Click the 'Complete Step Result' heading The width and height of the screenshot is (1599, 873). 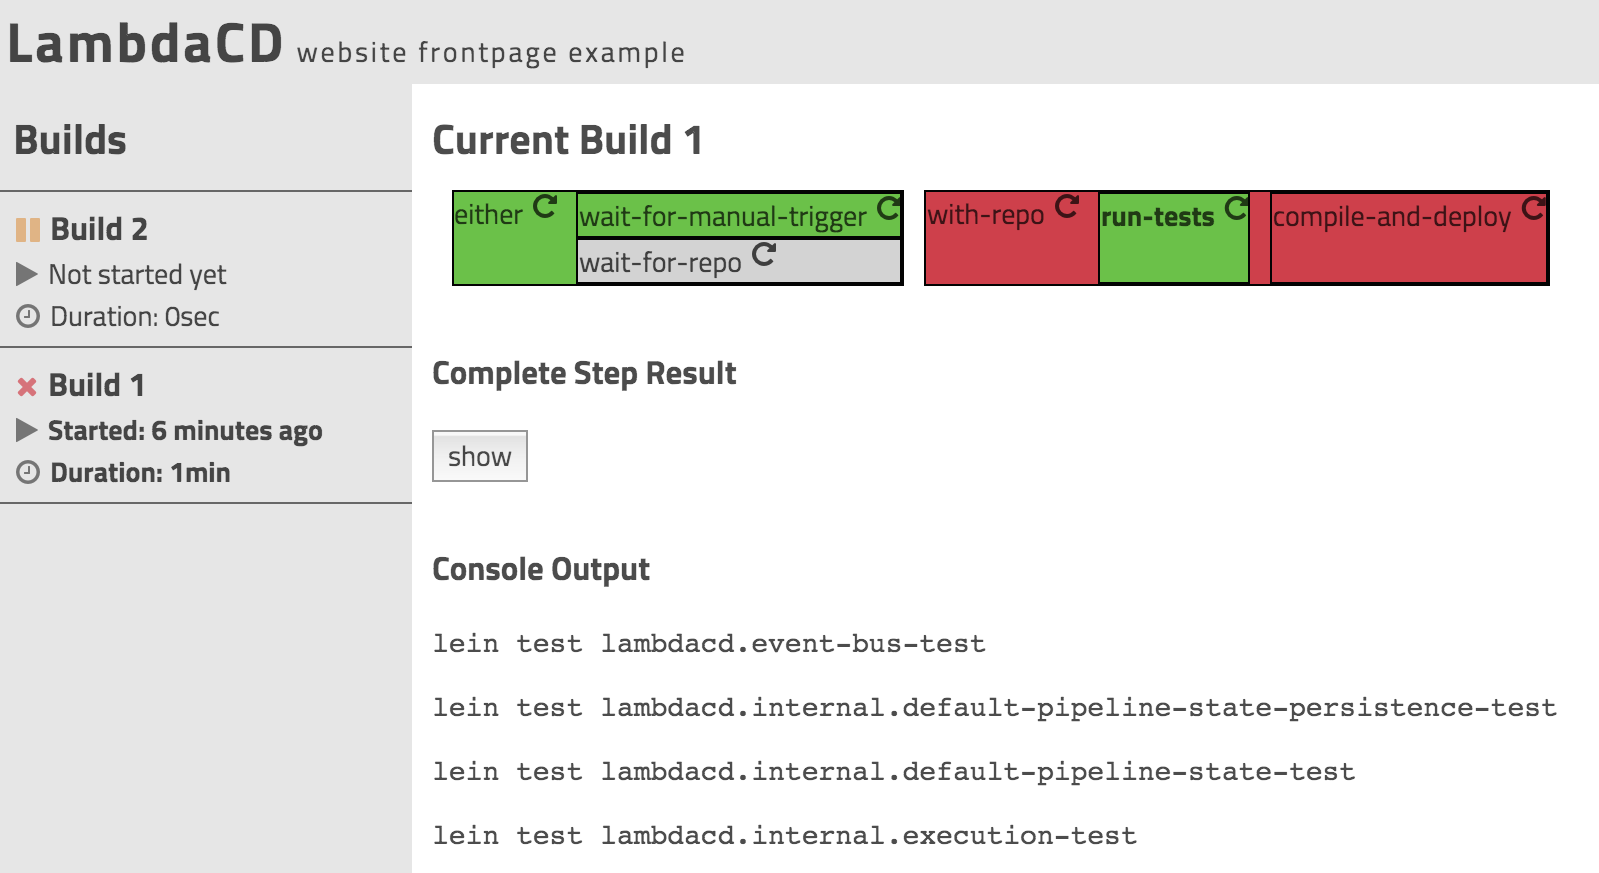point(584,373)
